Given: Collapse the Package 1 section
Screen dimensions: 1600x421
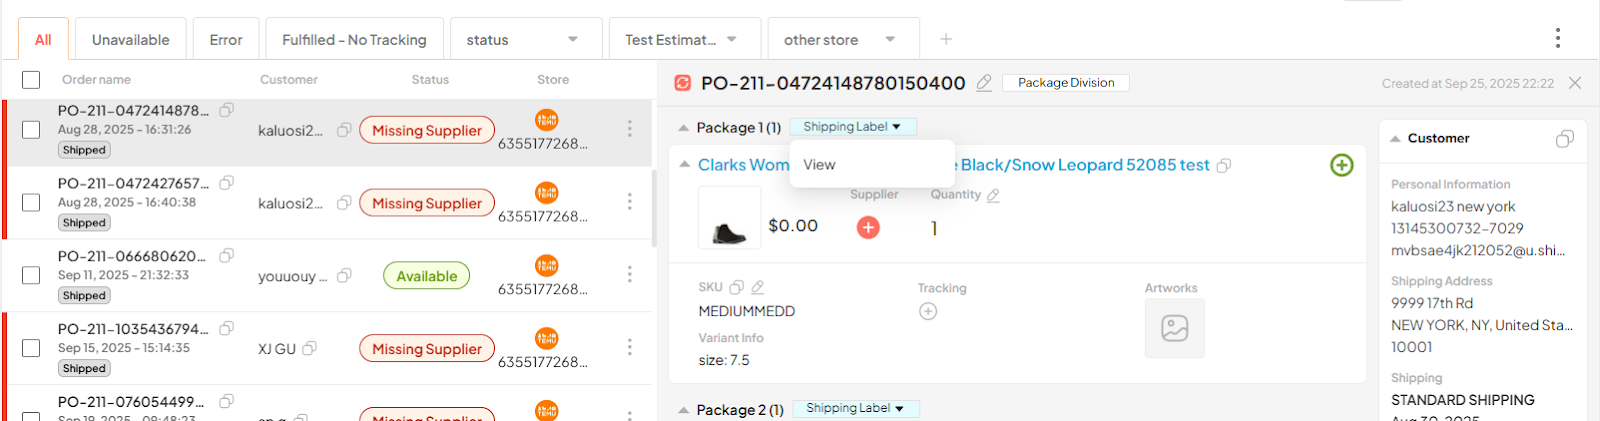Looking at the screenshot, I should tap(684, 128).
